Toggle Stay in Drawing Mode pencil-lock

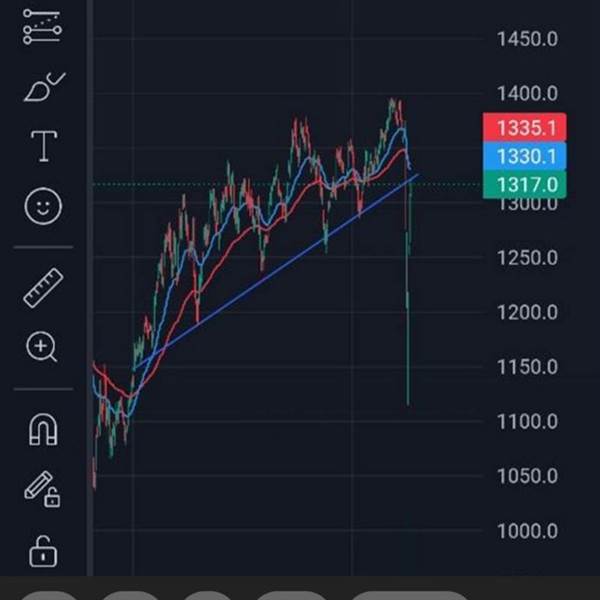tap(42, 489)
